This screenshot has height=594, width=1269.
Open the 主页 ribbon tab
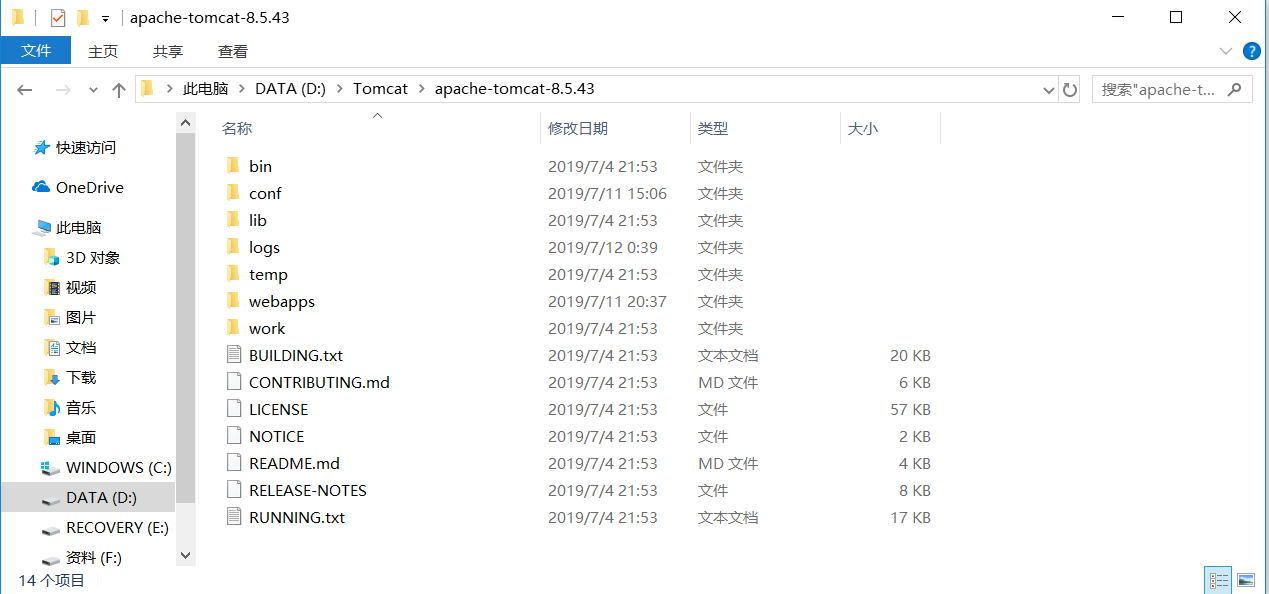102,51
